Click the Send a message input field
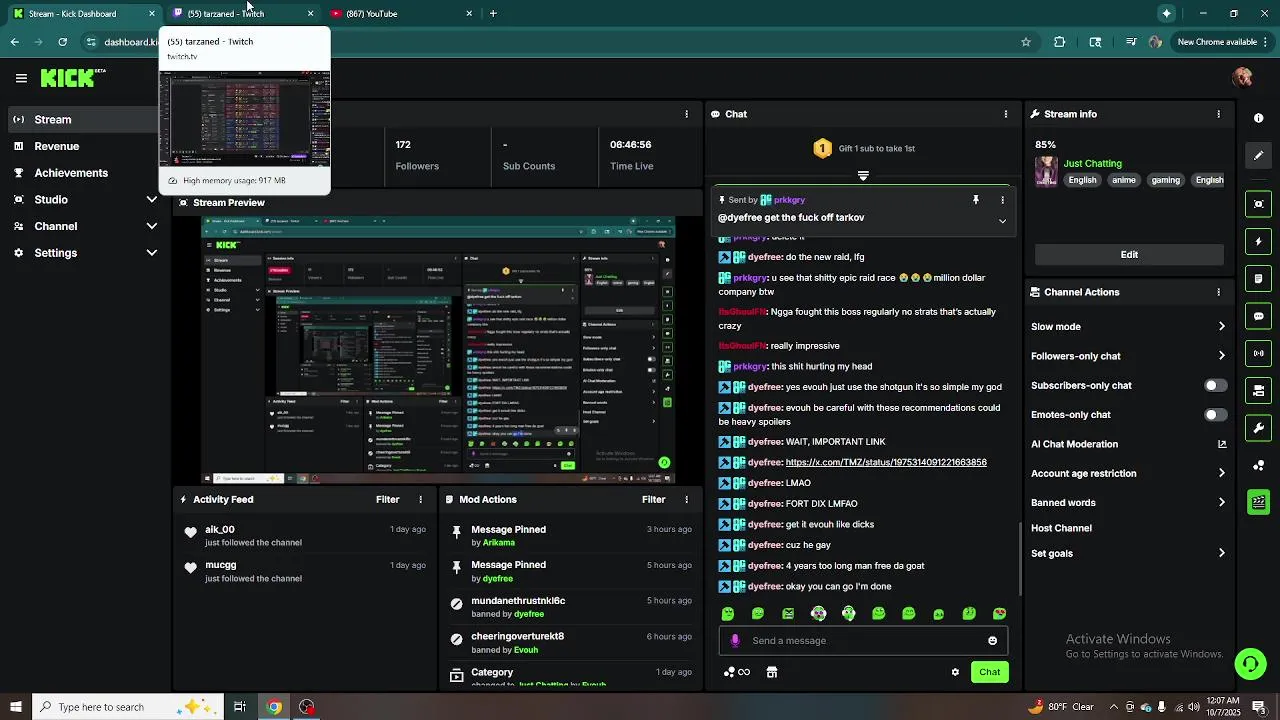Viewport: 1280px width, 720px height. [865, 641]
